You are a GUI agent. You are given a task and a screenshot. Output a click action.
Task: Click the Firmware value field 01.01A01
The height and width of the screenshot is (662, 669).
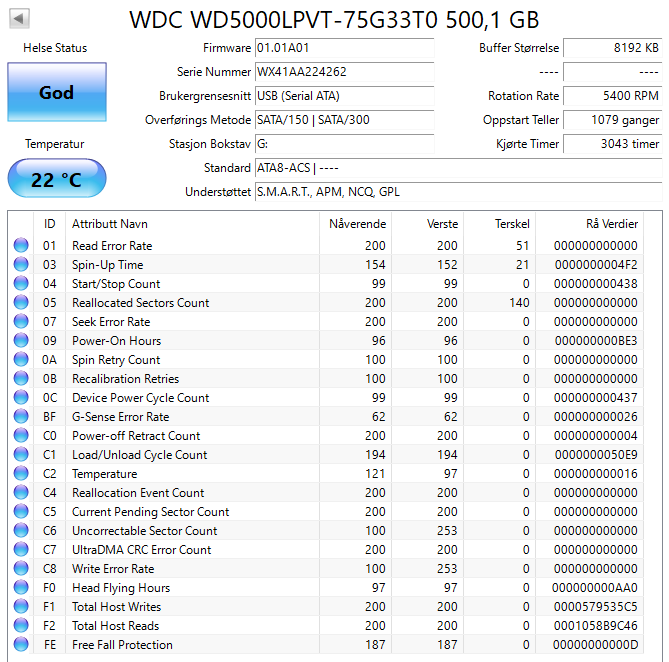pyautogui.click(x=344, y=48)
